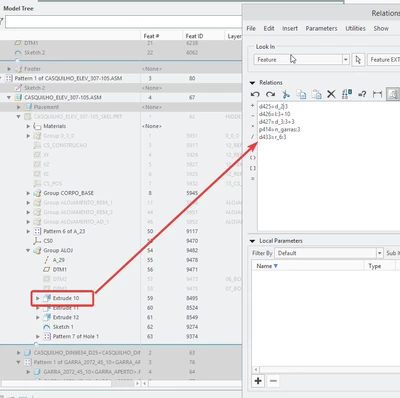The height and width of the screenshot is (398, 400).
Task: Select Extrude 10 in the model tree
Action: pyautogui.click(x=66, y=298)
